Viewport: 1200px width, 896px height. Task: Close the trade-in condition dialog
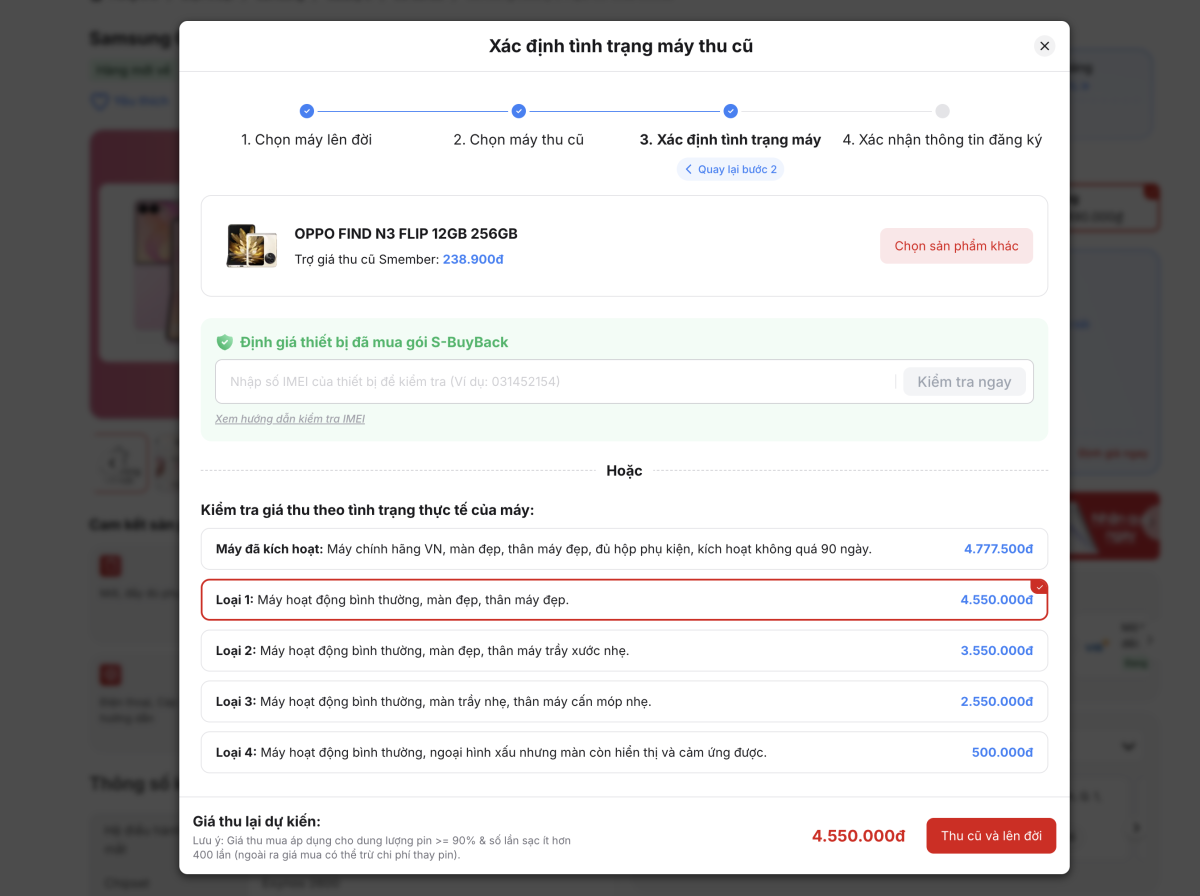tap(1044, 46)
